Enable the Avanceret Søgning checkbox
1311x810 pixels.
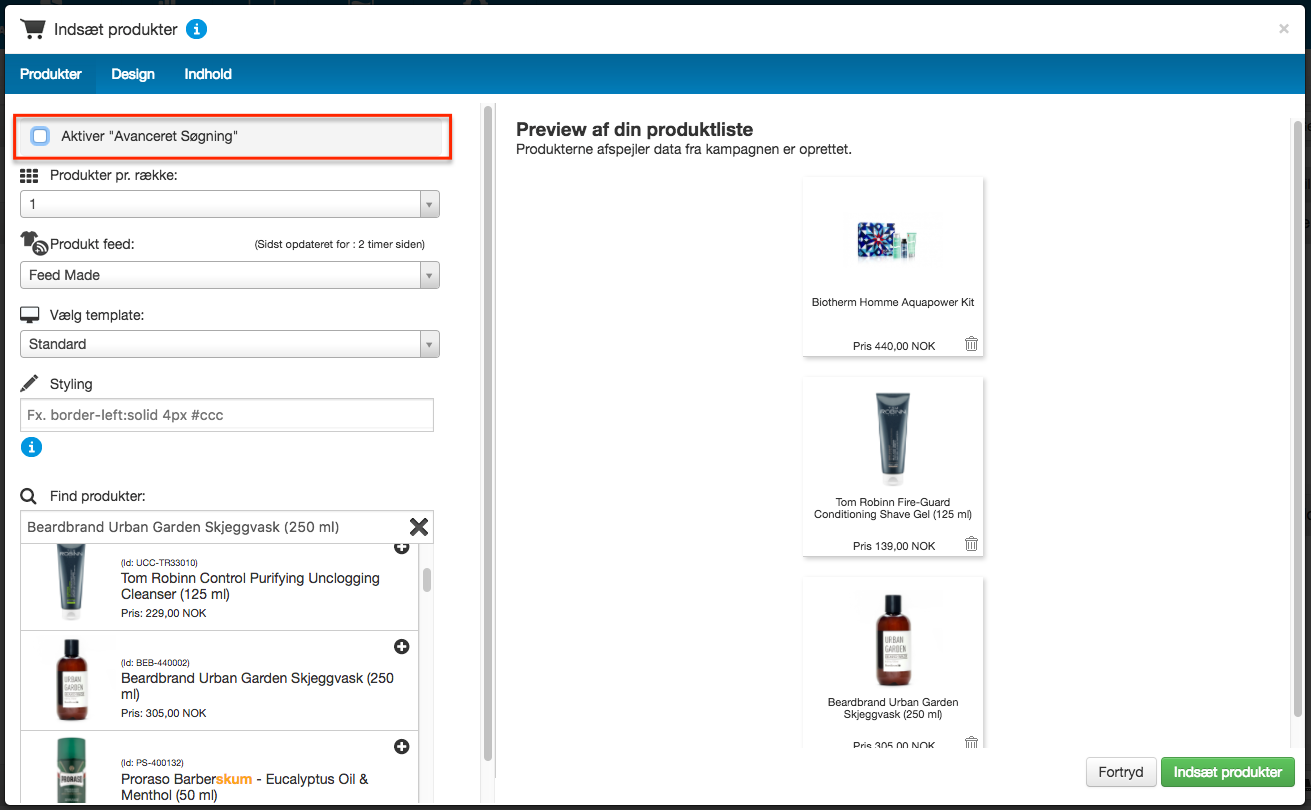point(40,136)
